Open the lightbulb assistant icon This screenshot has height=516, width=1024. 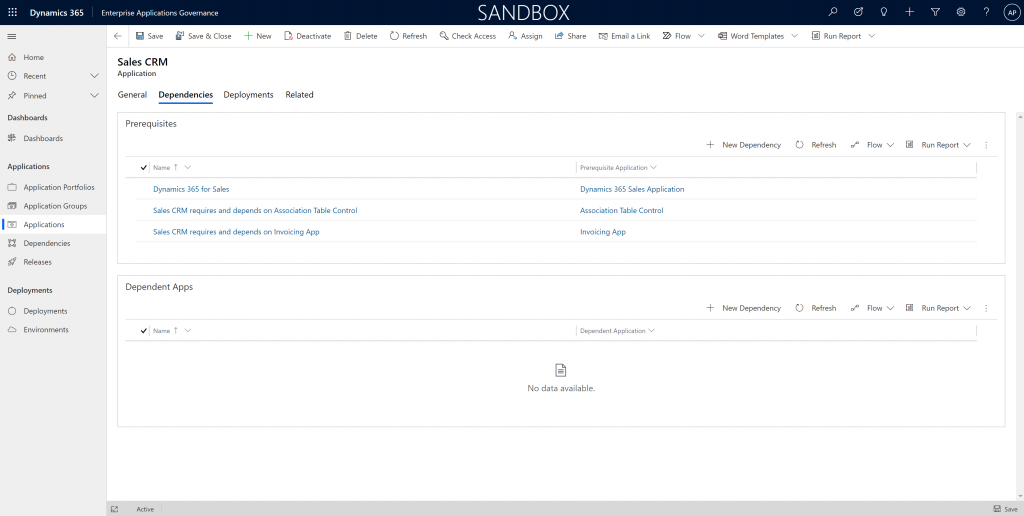884,12
